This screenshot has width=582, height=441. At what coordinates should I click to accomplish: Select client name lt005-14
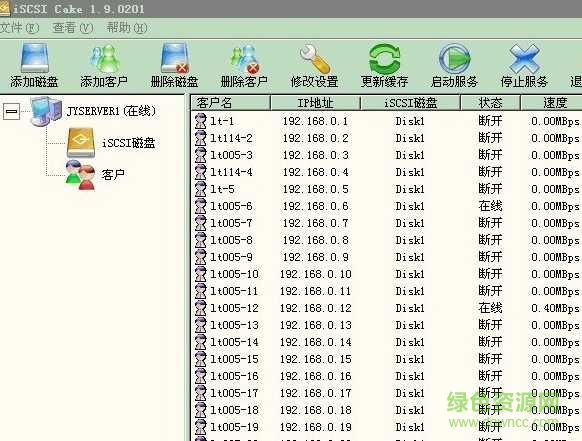(234, 342)
